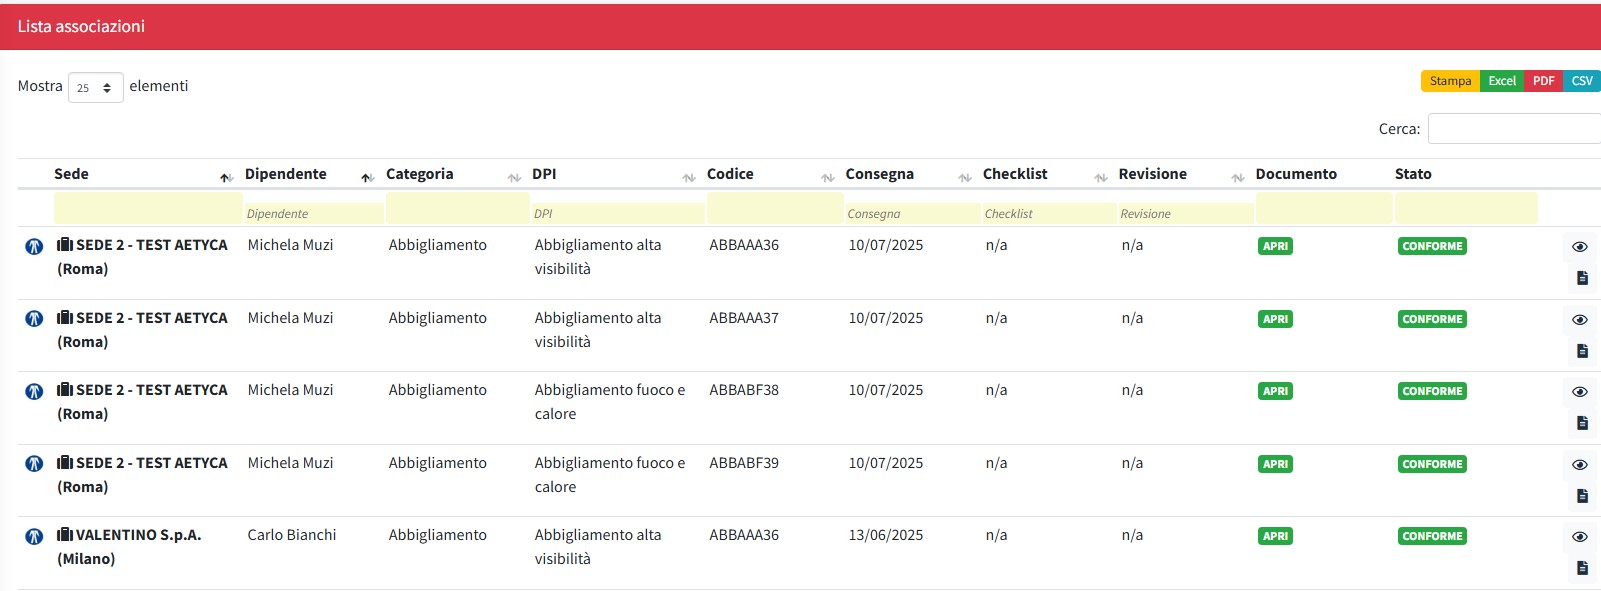
Task: Click blue round icon in ABBABF38 row
Action: tap(34, 391)
